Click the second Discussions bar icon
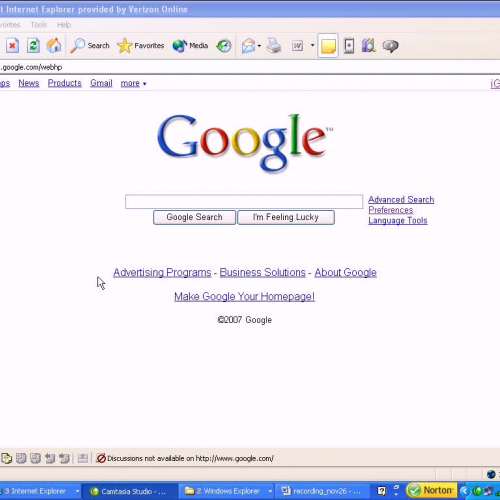Screen dimensions: 500x500 tap(21, 459)
